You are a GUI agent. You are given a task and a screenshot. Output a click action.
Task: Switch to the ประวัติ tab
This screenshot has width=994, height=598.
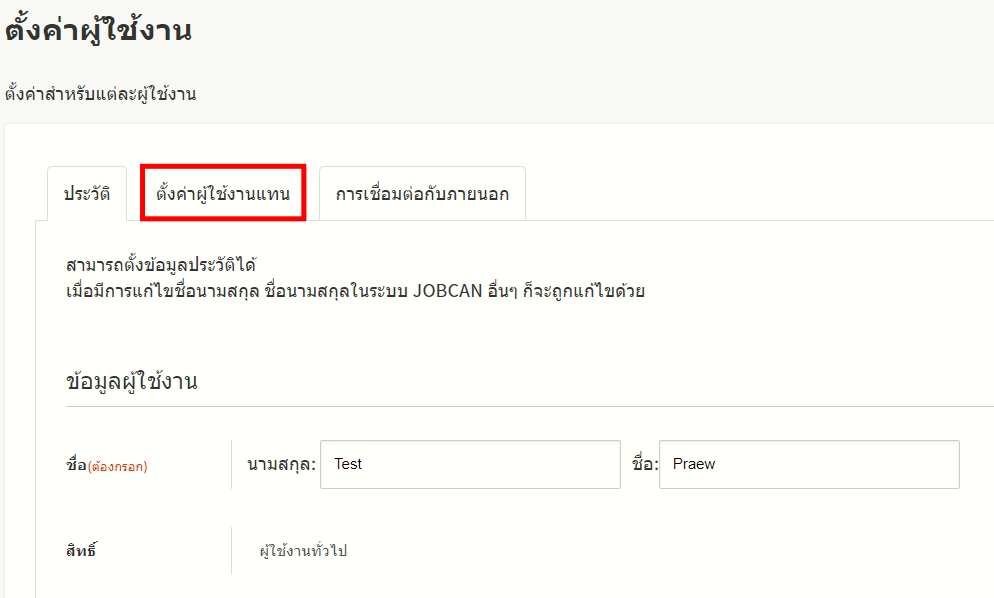pos(87,194)
